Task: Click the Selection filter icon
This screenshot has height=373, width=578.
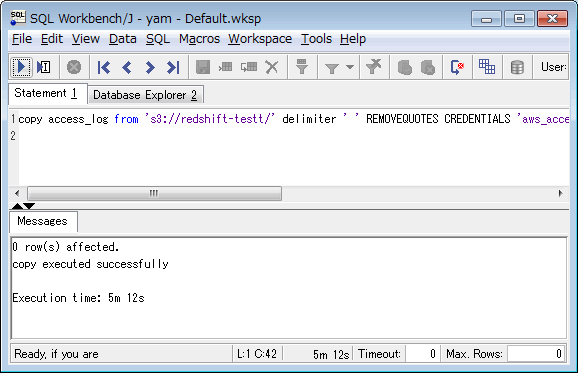Action: pos(302,67)
